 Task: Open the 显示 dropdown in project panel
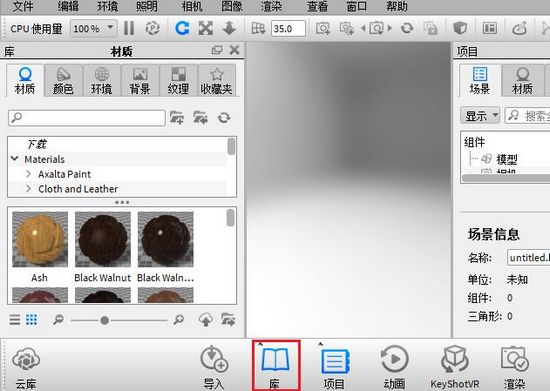coord(480,115)
